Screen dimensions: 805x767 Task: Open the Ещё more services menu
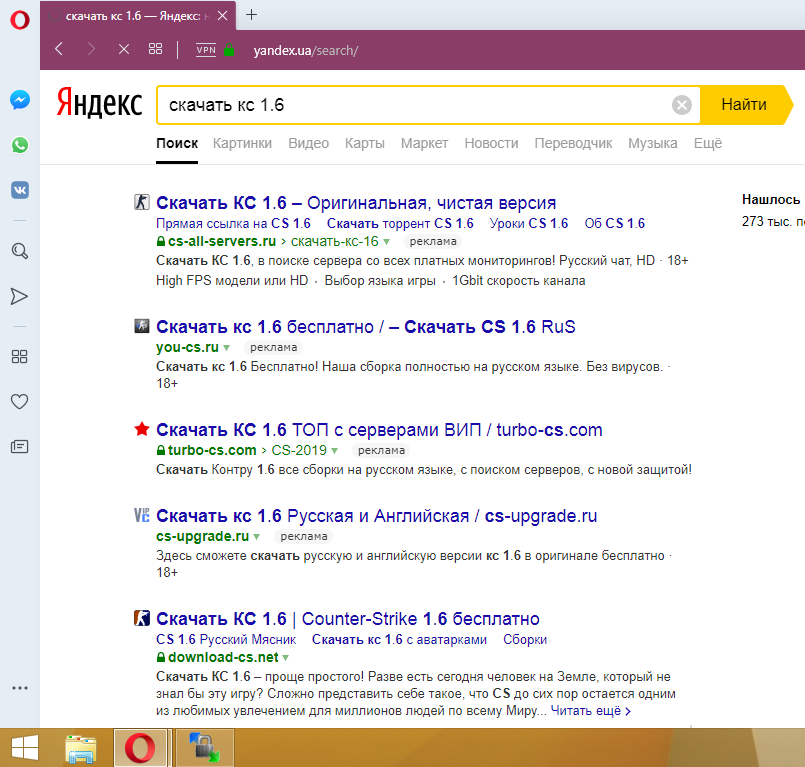pyautogui.click(x=707, y=143)
